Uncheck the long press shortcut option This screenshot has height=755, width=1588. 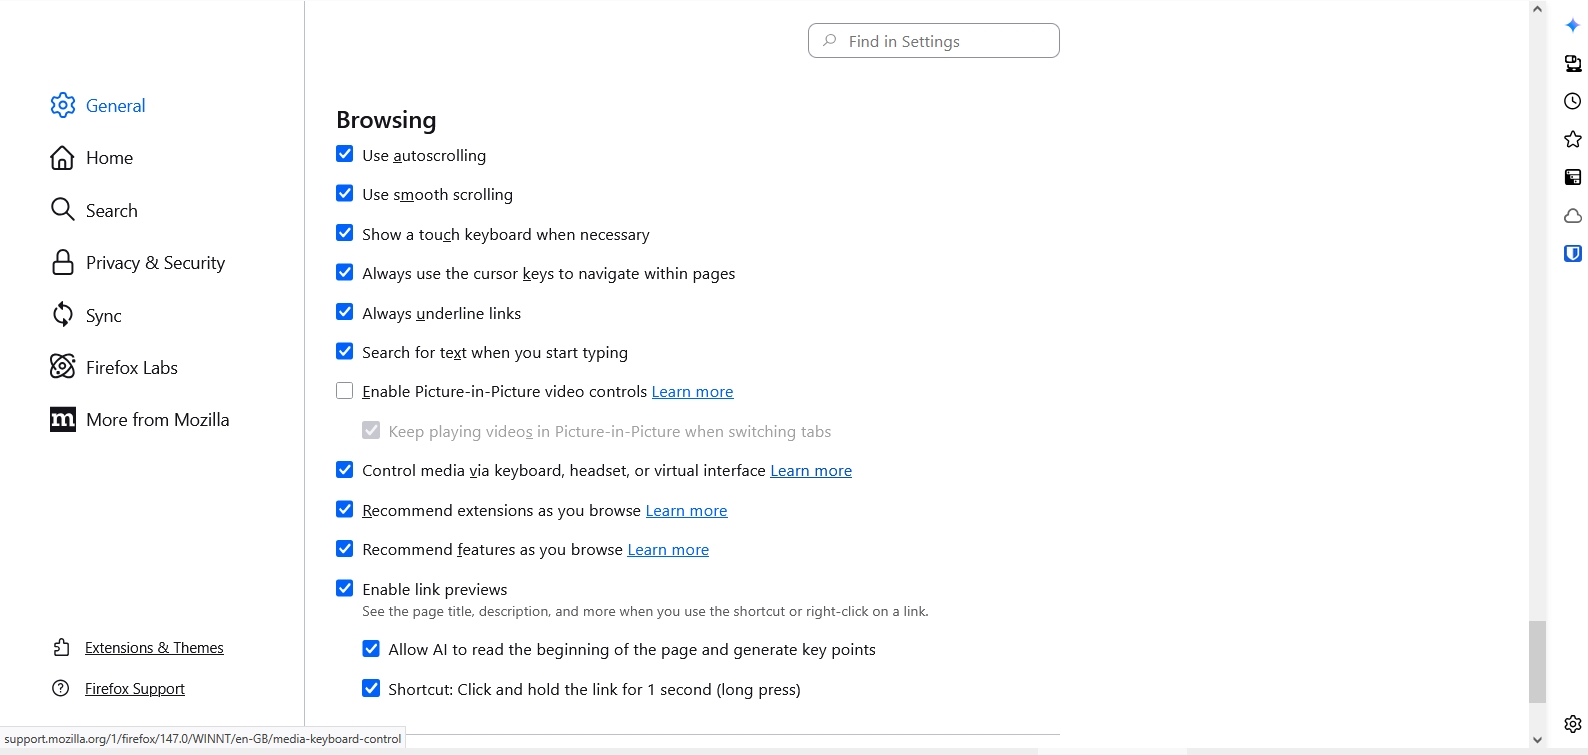371,688
